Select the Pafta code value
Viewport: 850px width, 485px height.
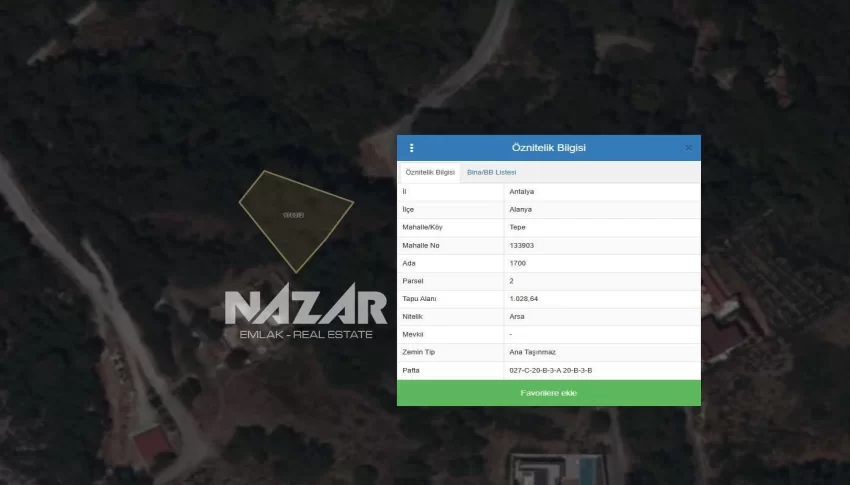[x=550, y=370]
